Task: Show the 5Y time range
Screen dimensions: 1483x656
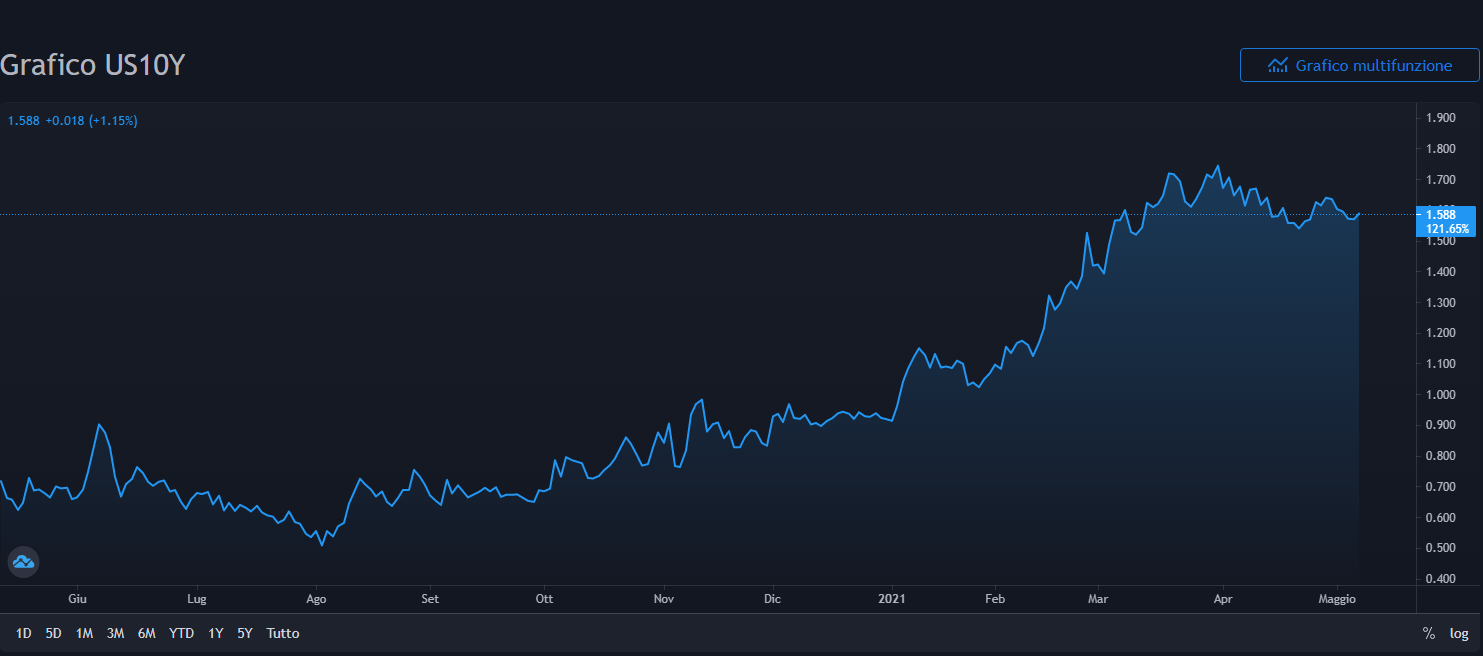Action: point(245,633)
